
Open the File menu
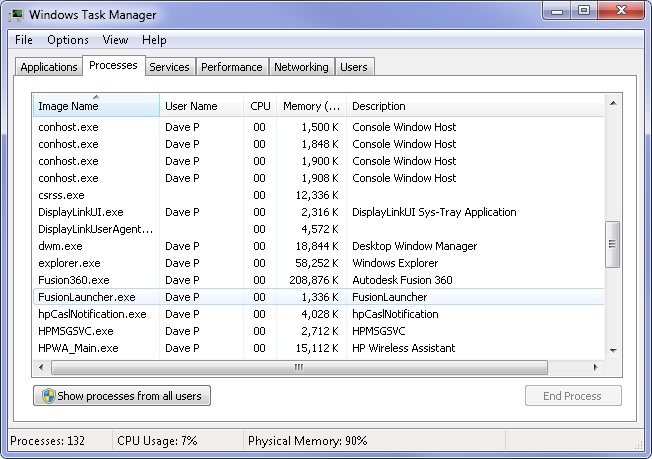pos(24,40)
